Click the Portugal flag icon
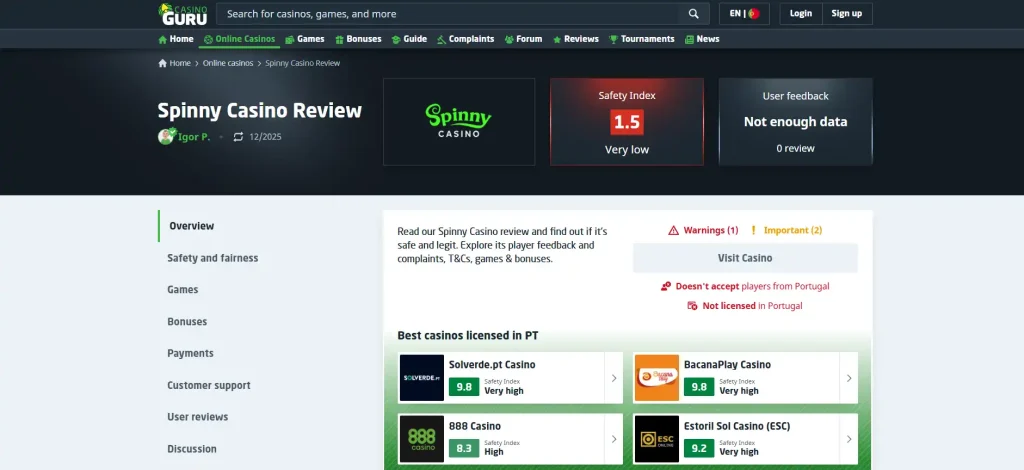 click(754, 13)
